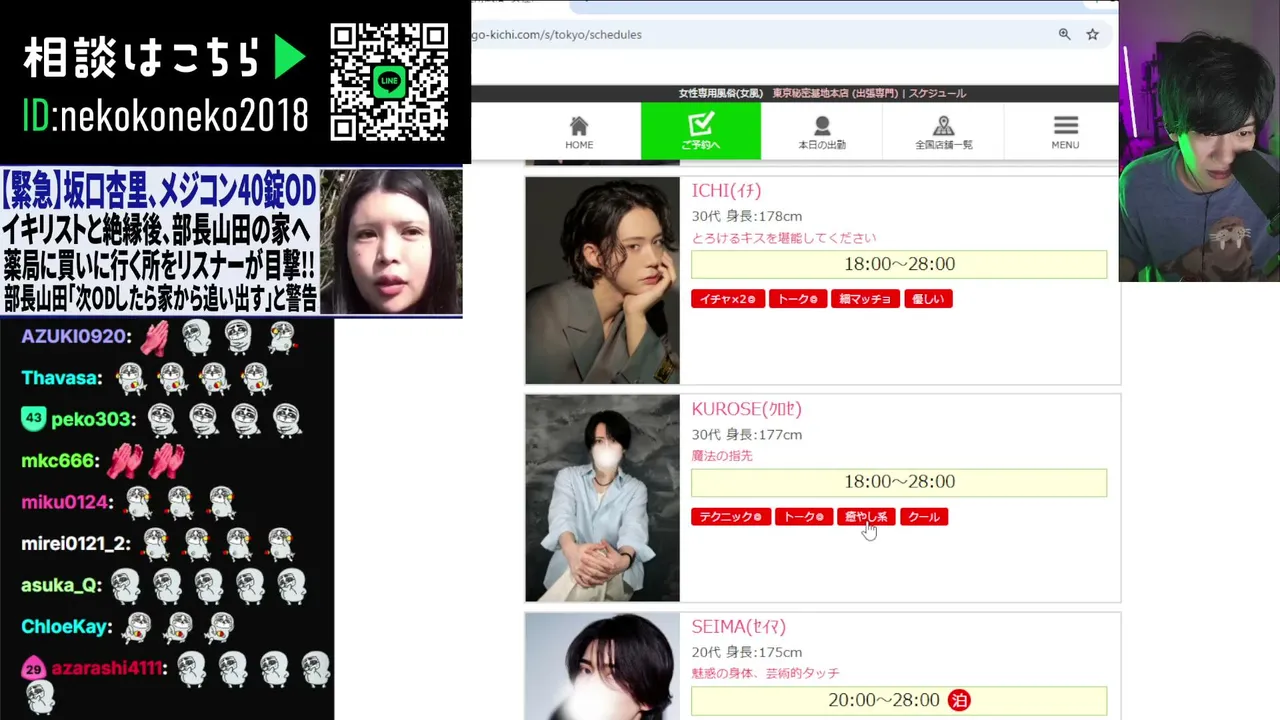Click the LINE QR code
The image size is (1280, 720).
pyautogui.click(x=389, y=81)
